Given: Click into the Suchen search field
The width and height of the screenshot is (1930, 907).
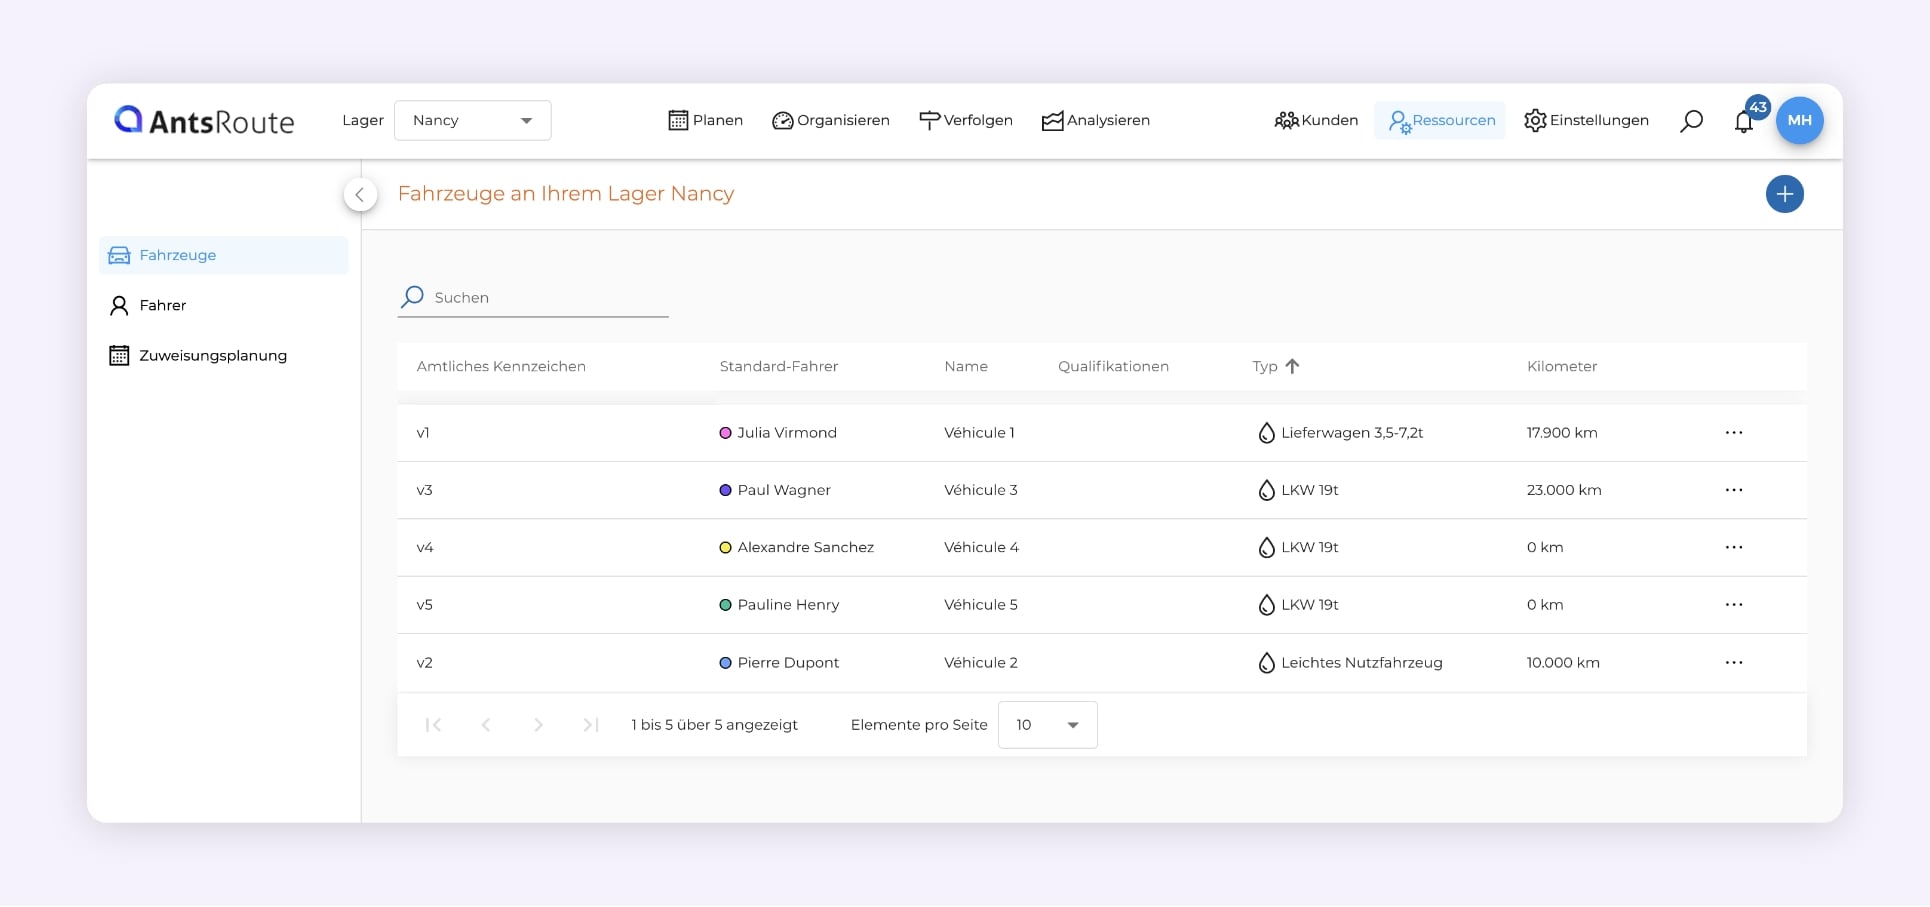Looking at the screenshot, I should click(545, 298).
